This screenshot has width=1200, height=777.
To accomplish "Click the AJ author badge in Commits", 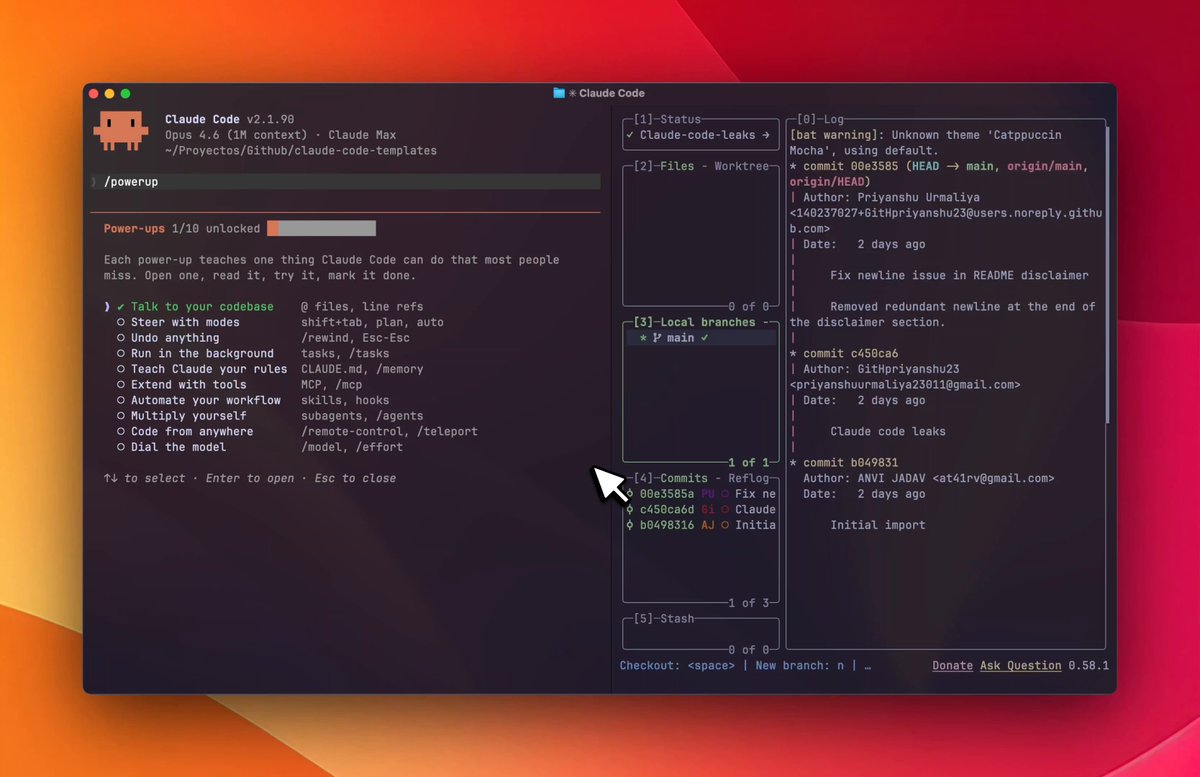I will 708,525.
